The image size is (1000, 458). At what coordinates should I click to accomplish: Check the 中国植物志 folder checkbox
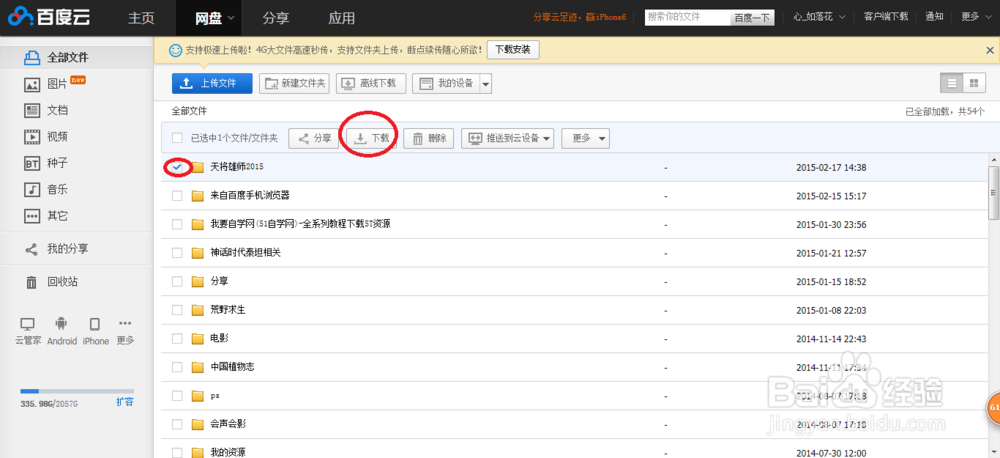tap(177, 367)
